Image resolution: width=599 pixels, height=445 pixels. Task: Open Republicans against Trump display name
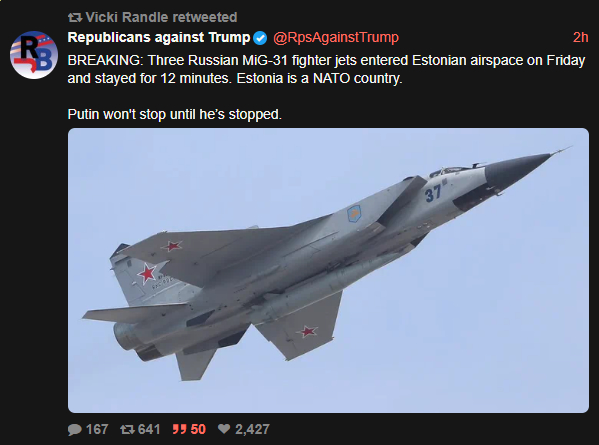[159, 37]
